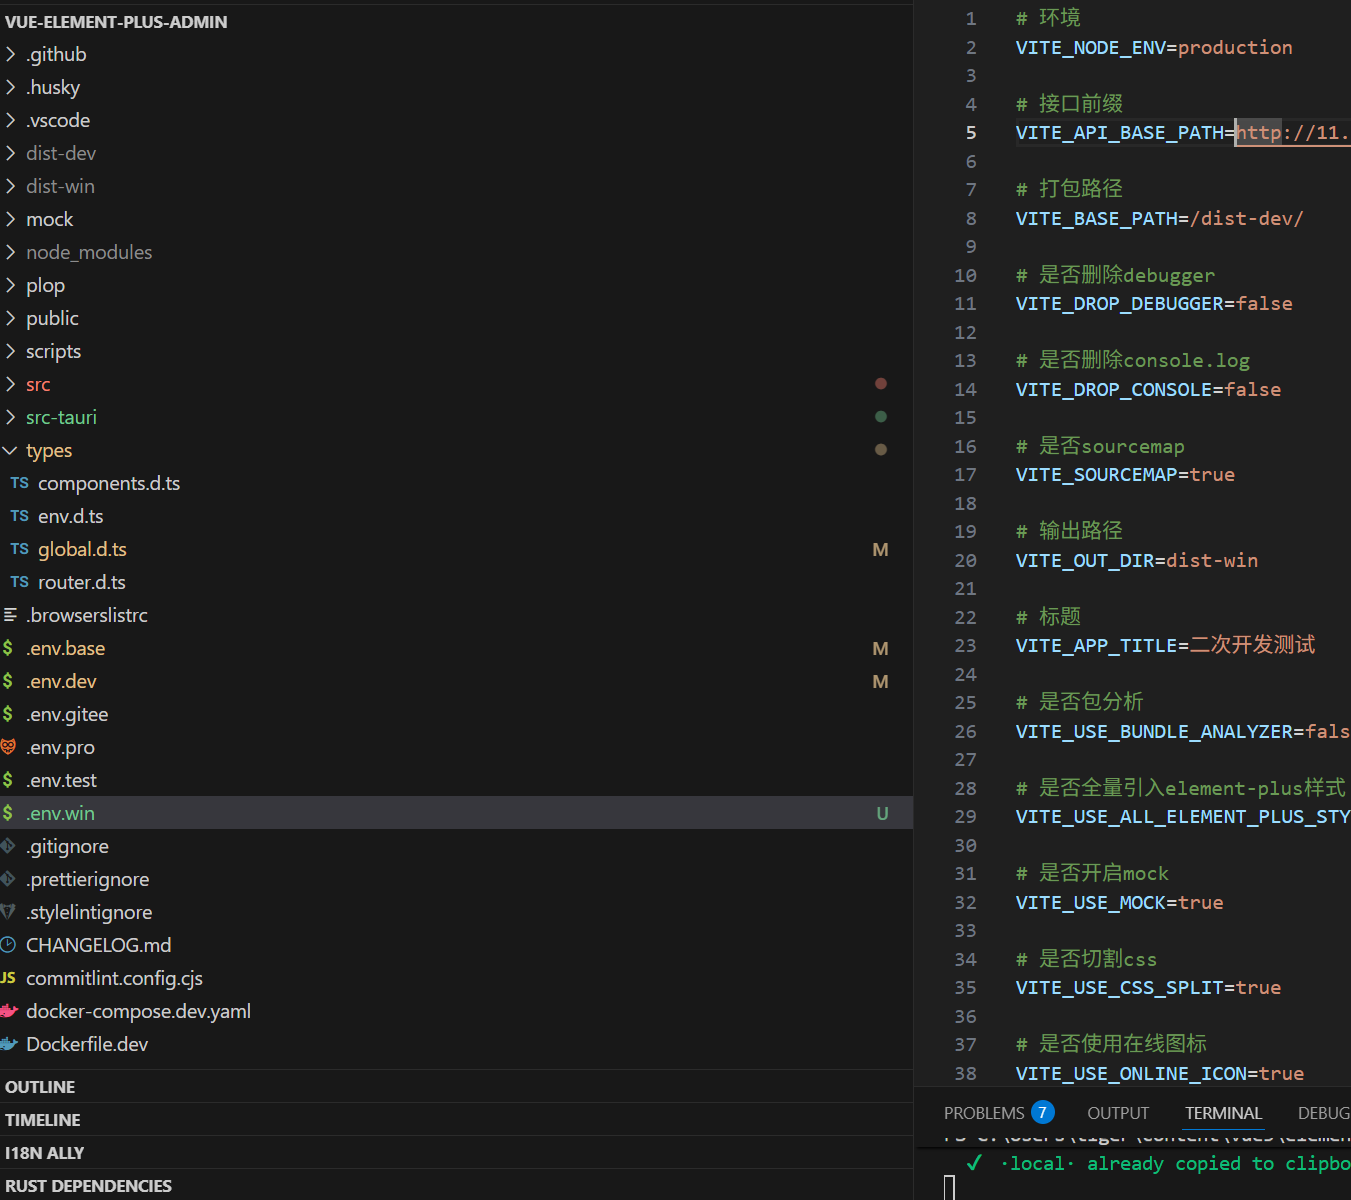Expand the .vscode folder
1351x1200 pixels.
11,120
